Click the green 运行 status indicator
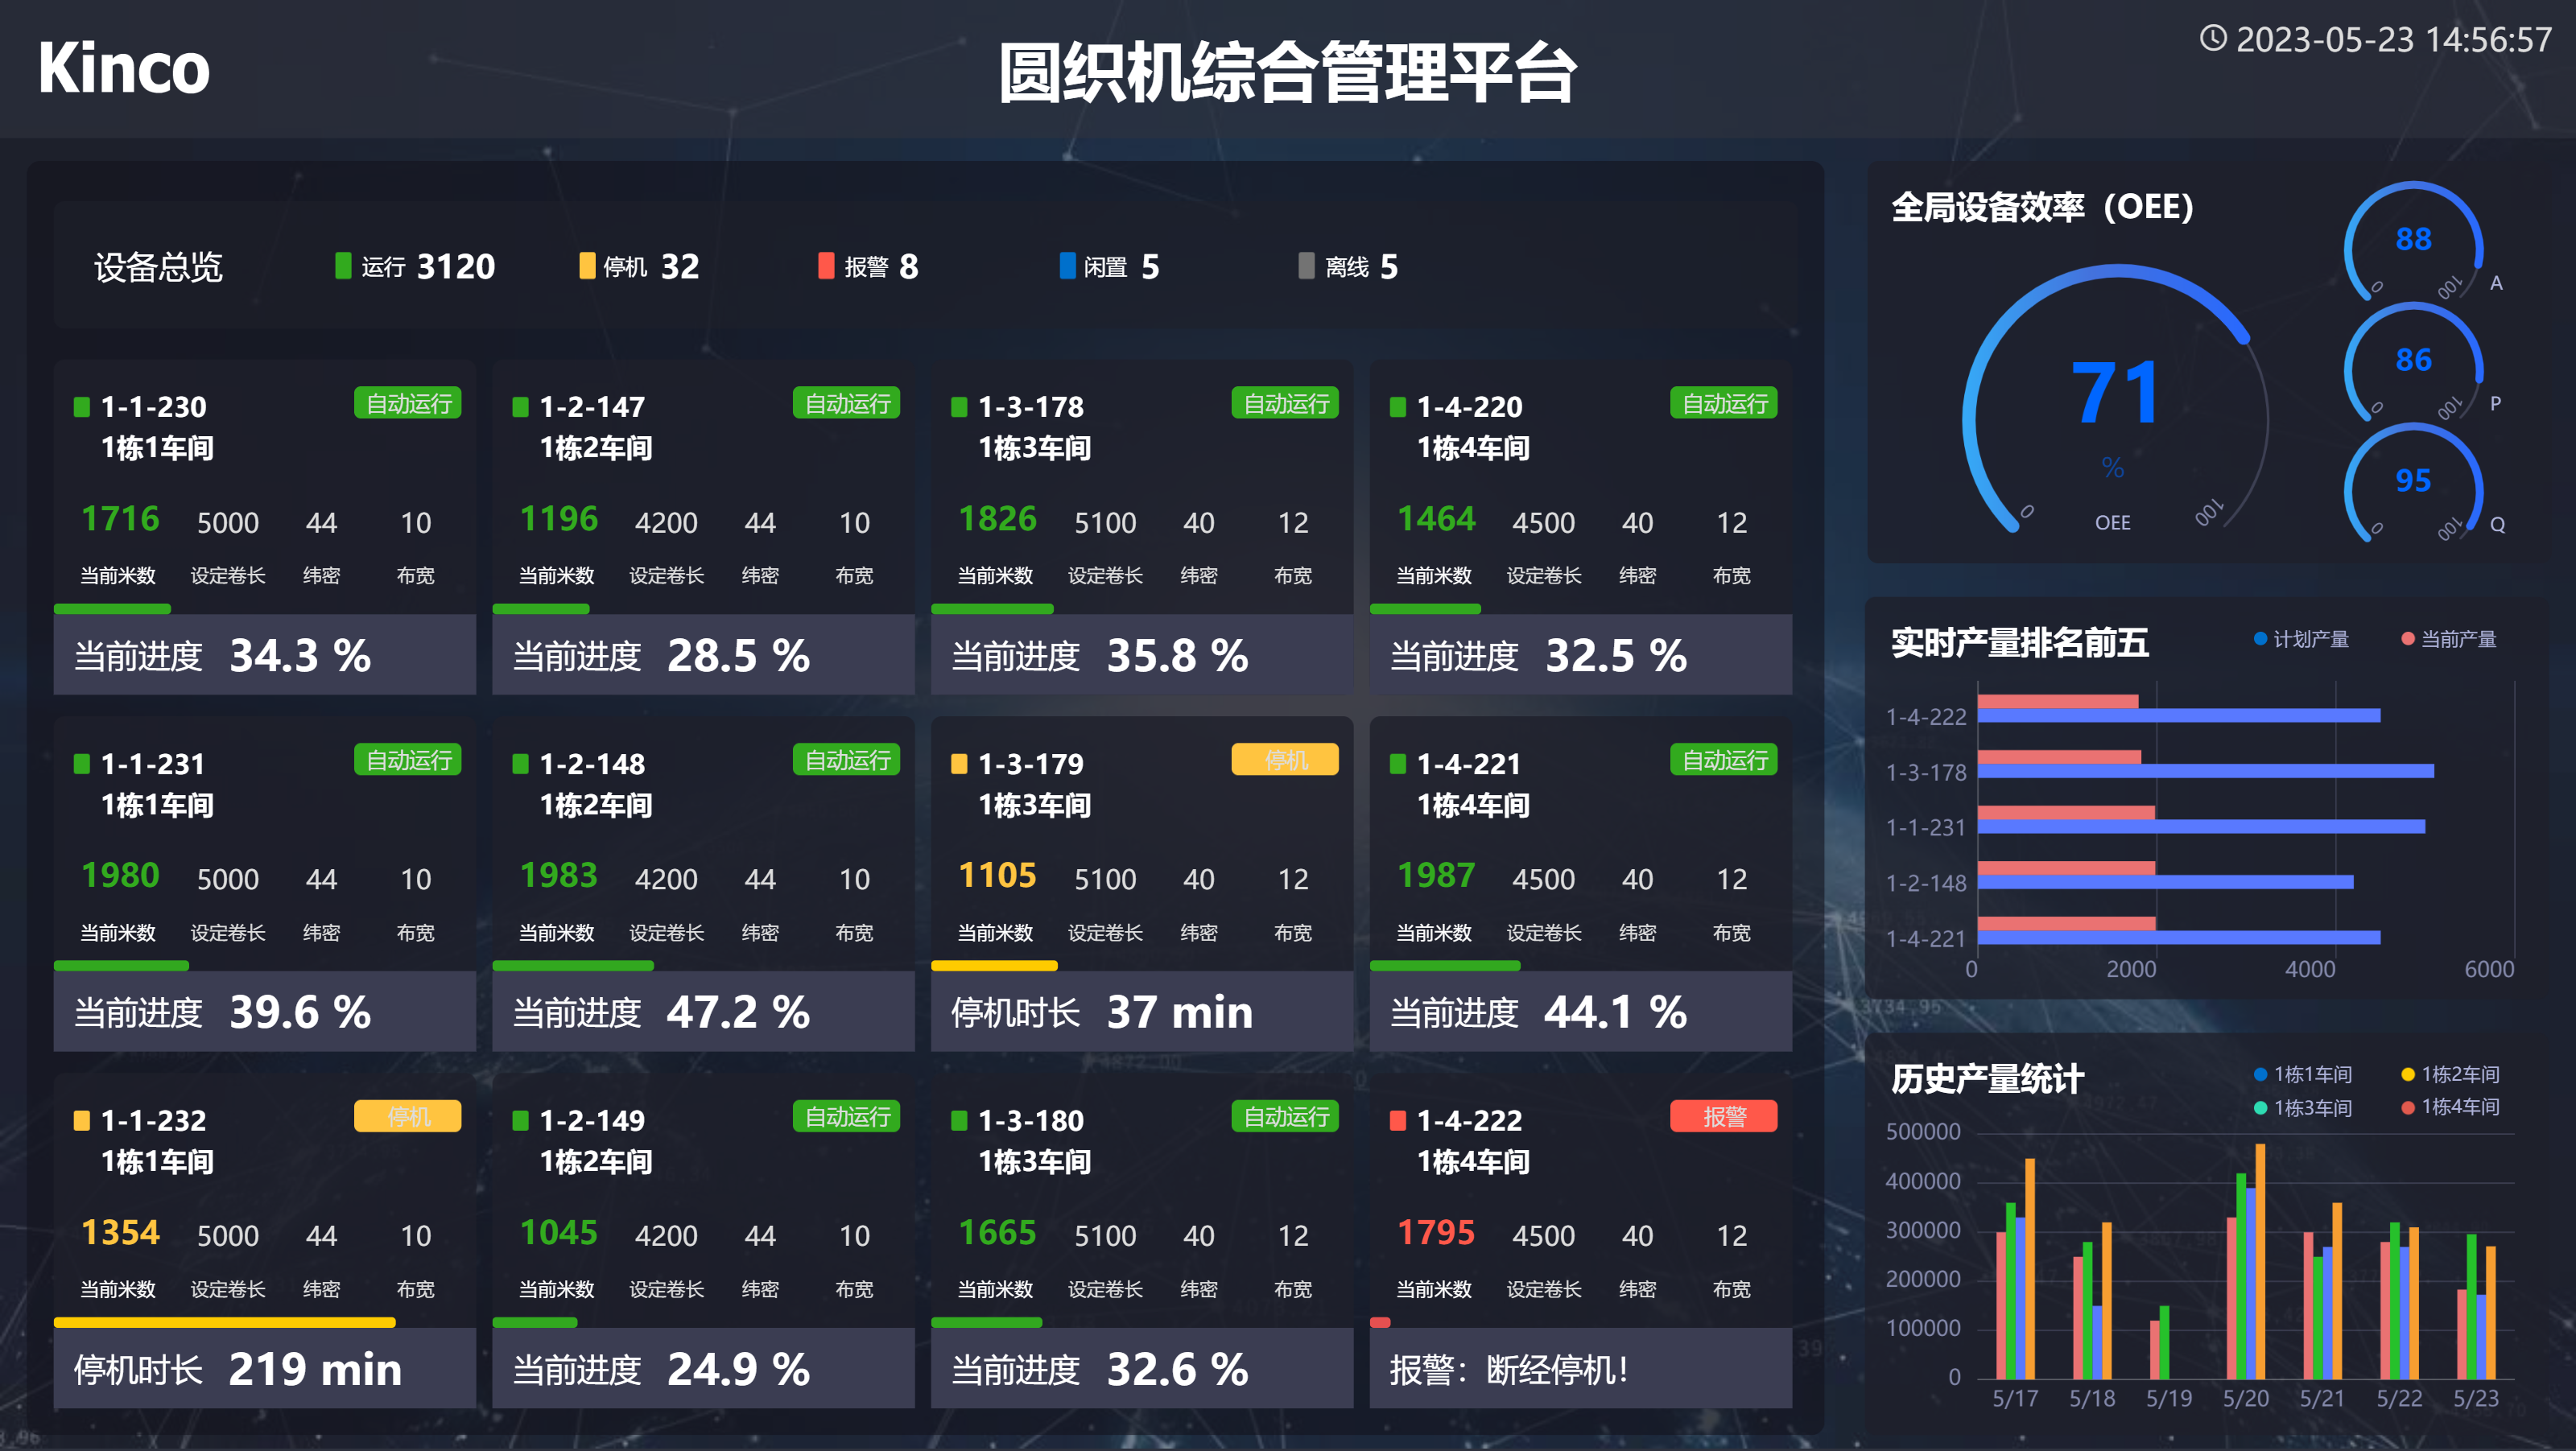The height and width of the screenshot is (1451, 2576). tap(343, 266)
